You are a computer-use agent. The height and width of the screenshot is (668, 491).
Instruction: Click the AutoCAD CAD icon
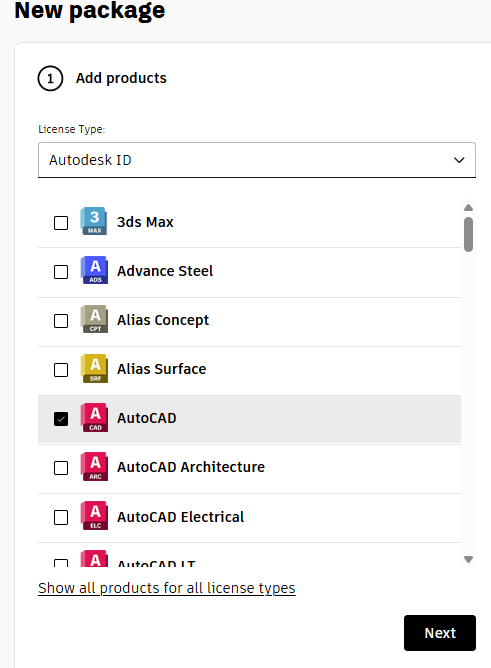[x=94, y=418]
